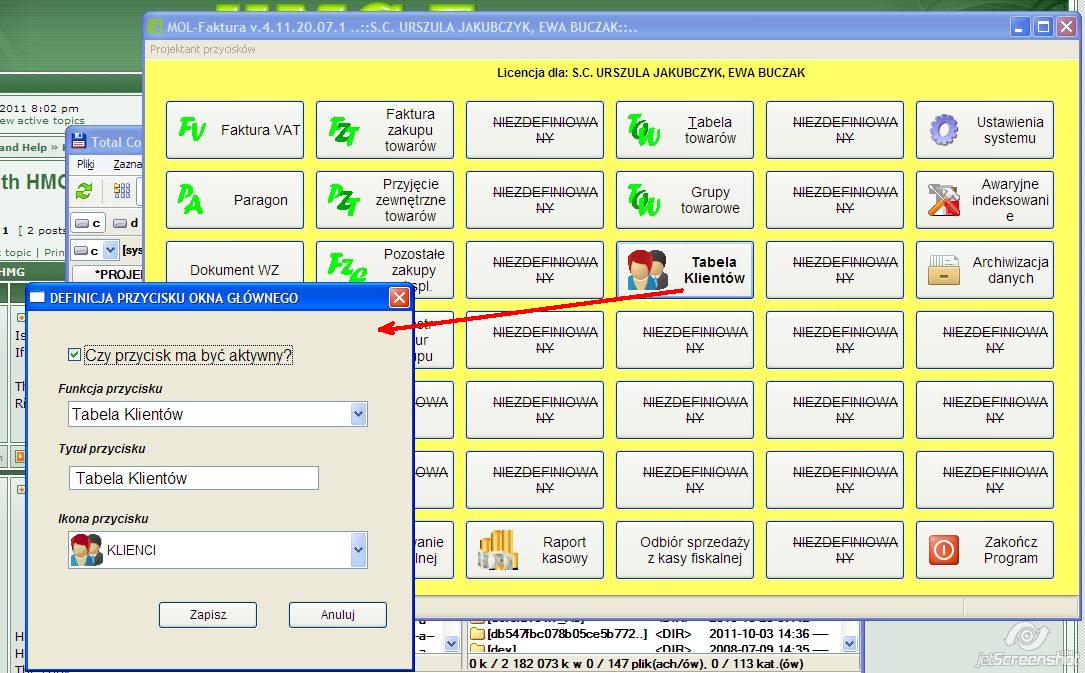The width and height of the screenshot is (1085, 673).
Task: Select drive c button in Total Commander
Action: pos(87,223)
